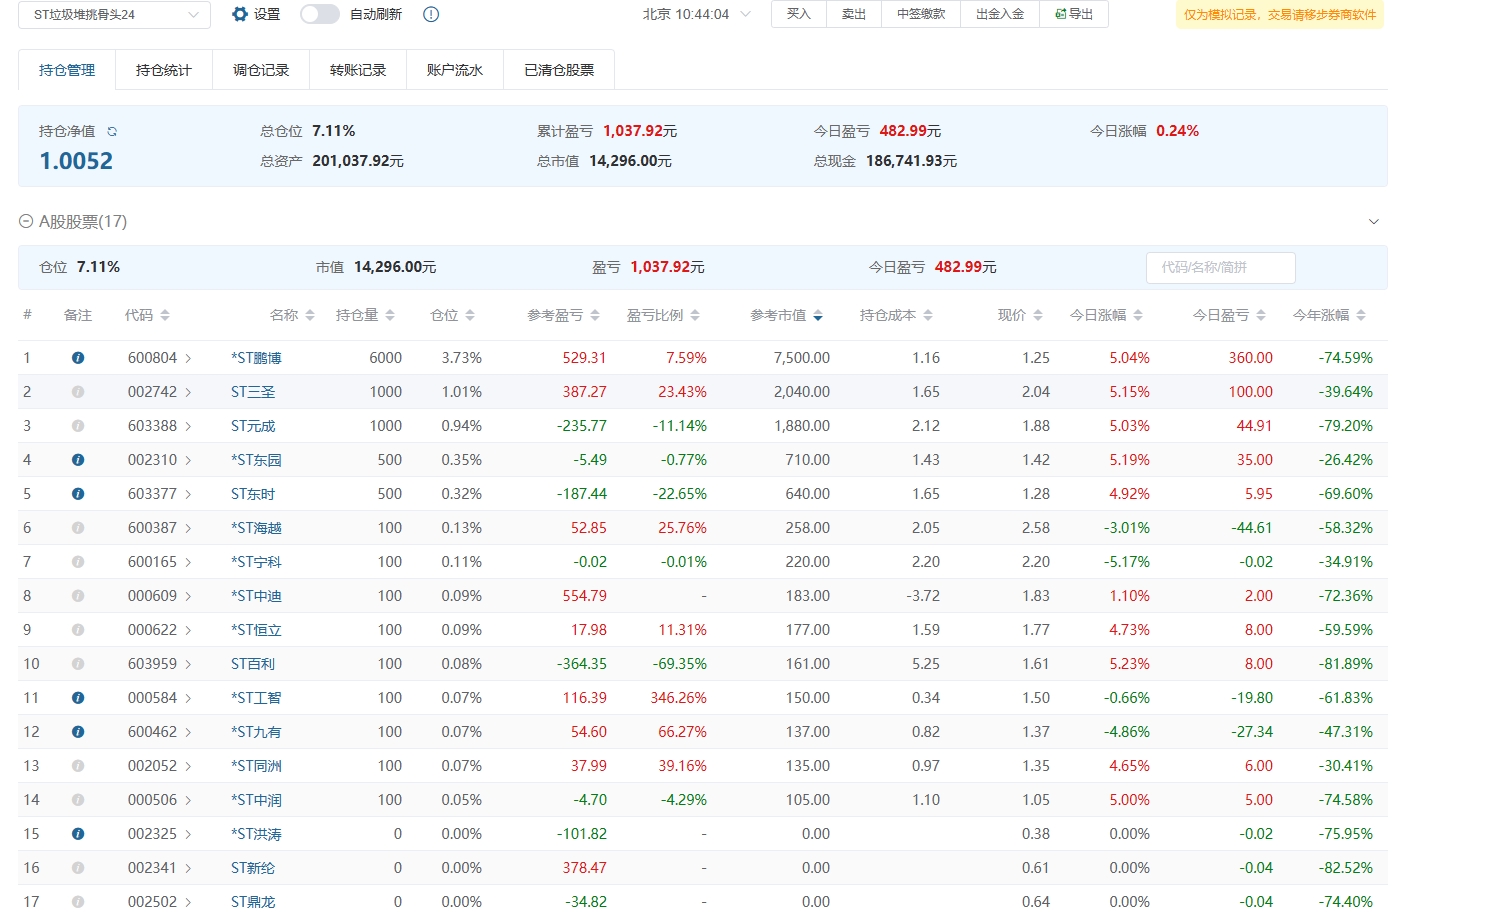
Task: Expand the 600804 stock code chevron
Action: point(188,358)
